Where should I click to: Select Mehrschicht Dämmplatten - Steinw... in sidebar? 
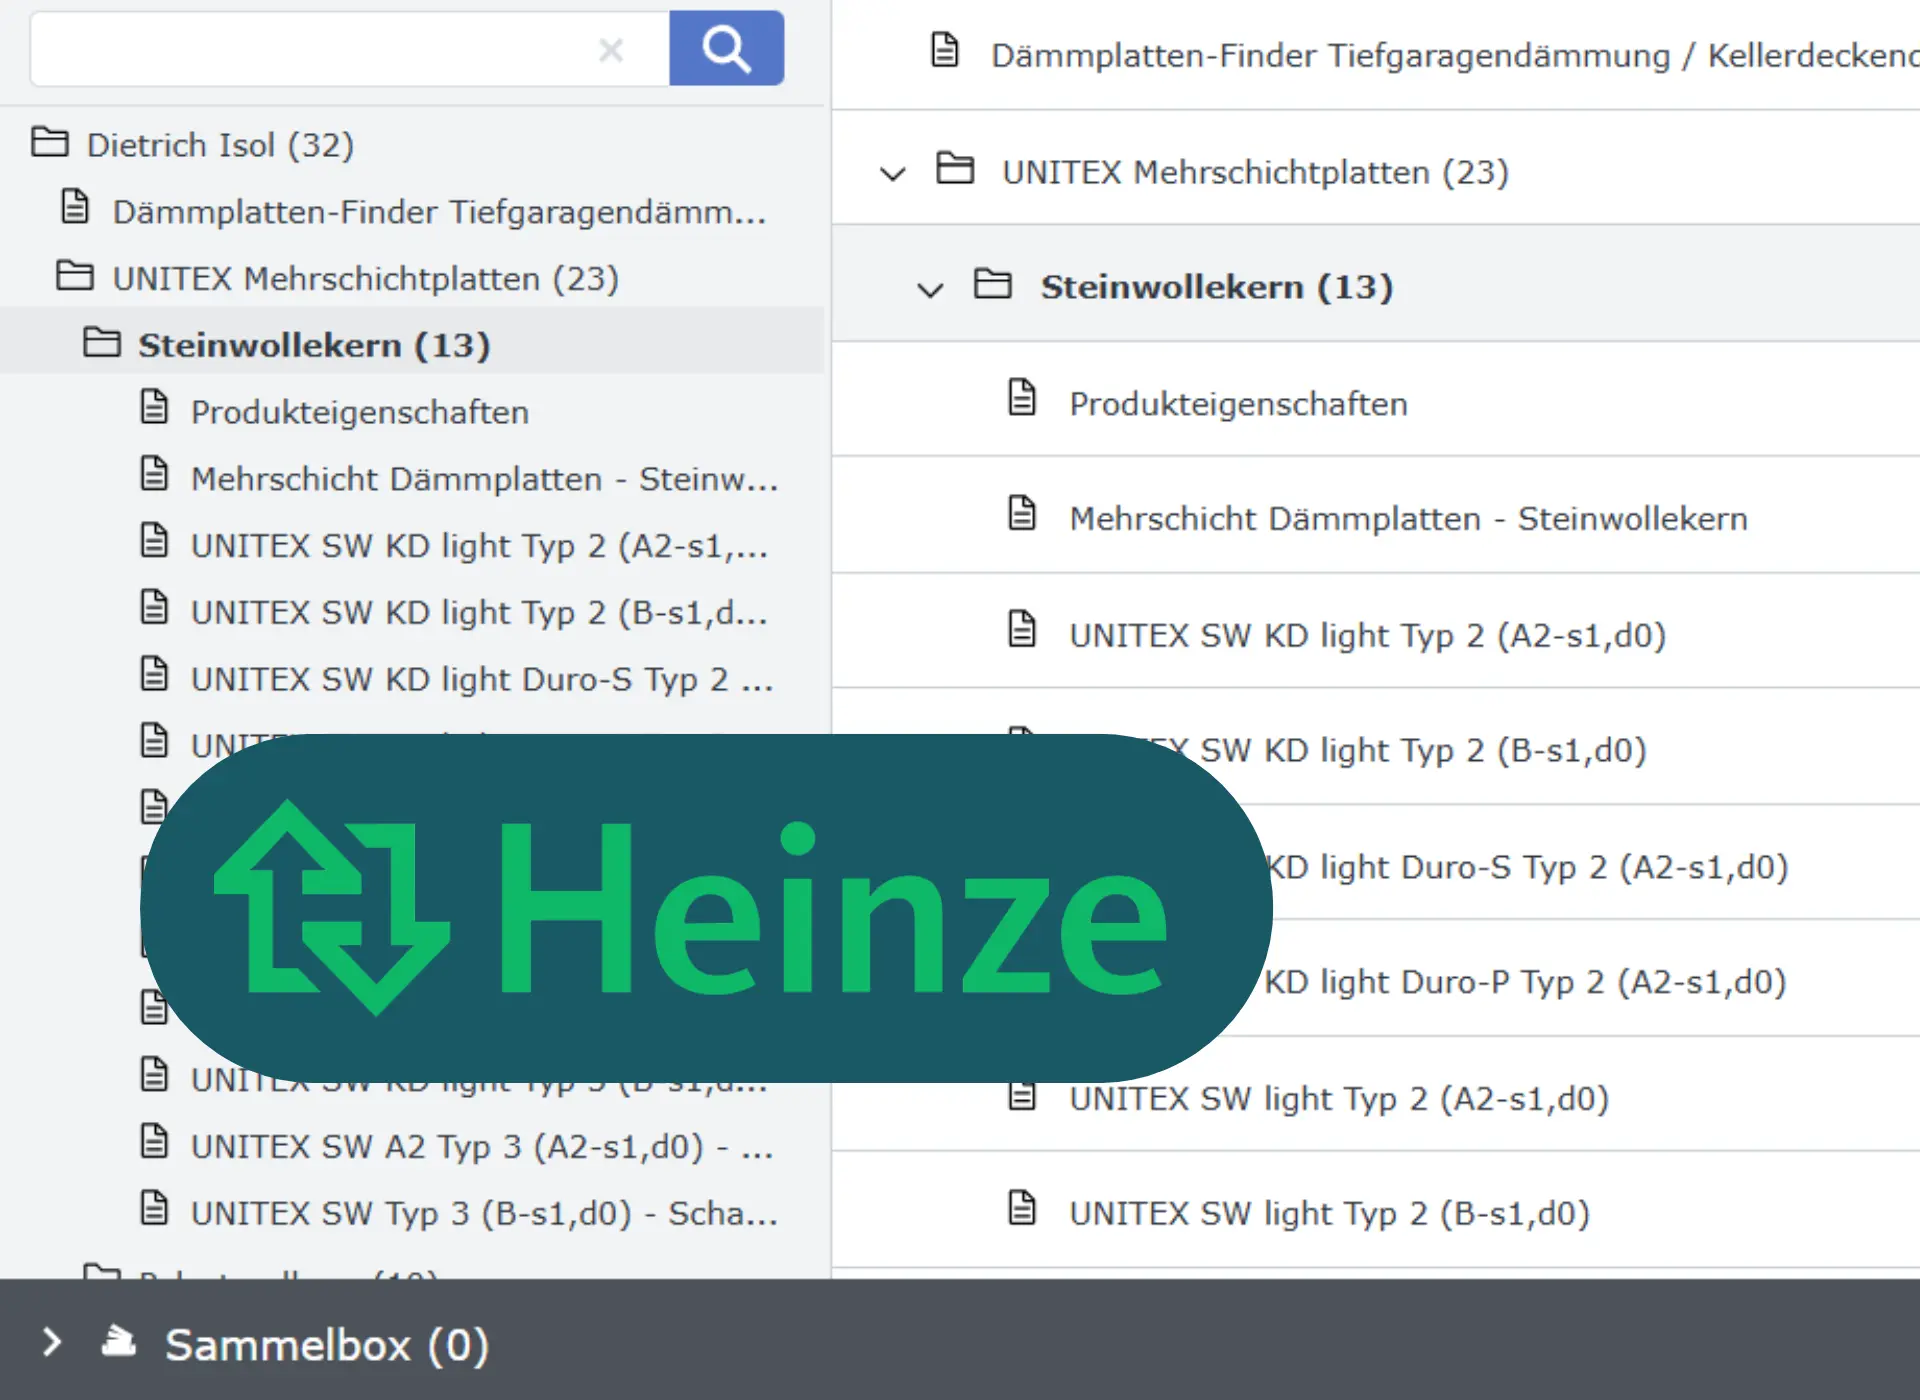[x=484, y=479]
